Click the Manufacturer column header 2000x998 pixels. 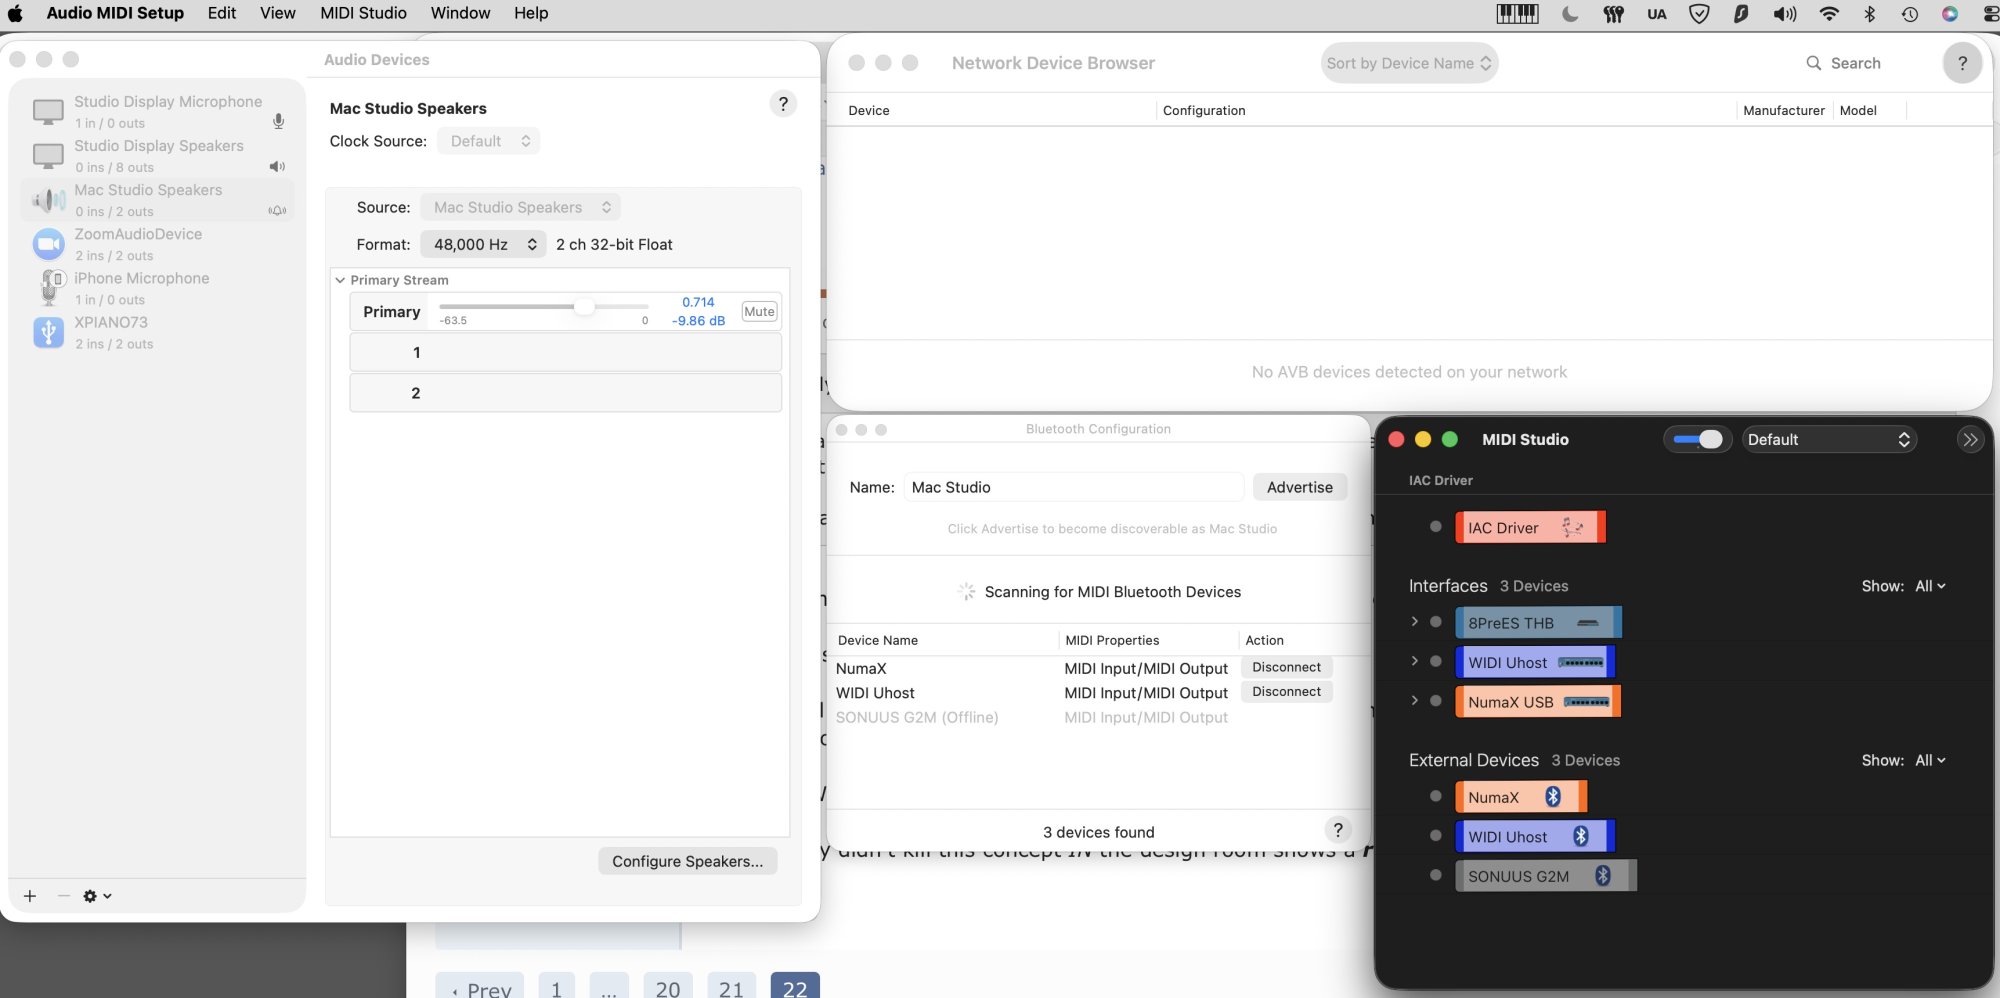click(1783, 110)
